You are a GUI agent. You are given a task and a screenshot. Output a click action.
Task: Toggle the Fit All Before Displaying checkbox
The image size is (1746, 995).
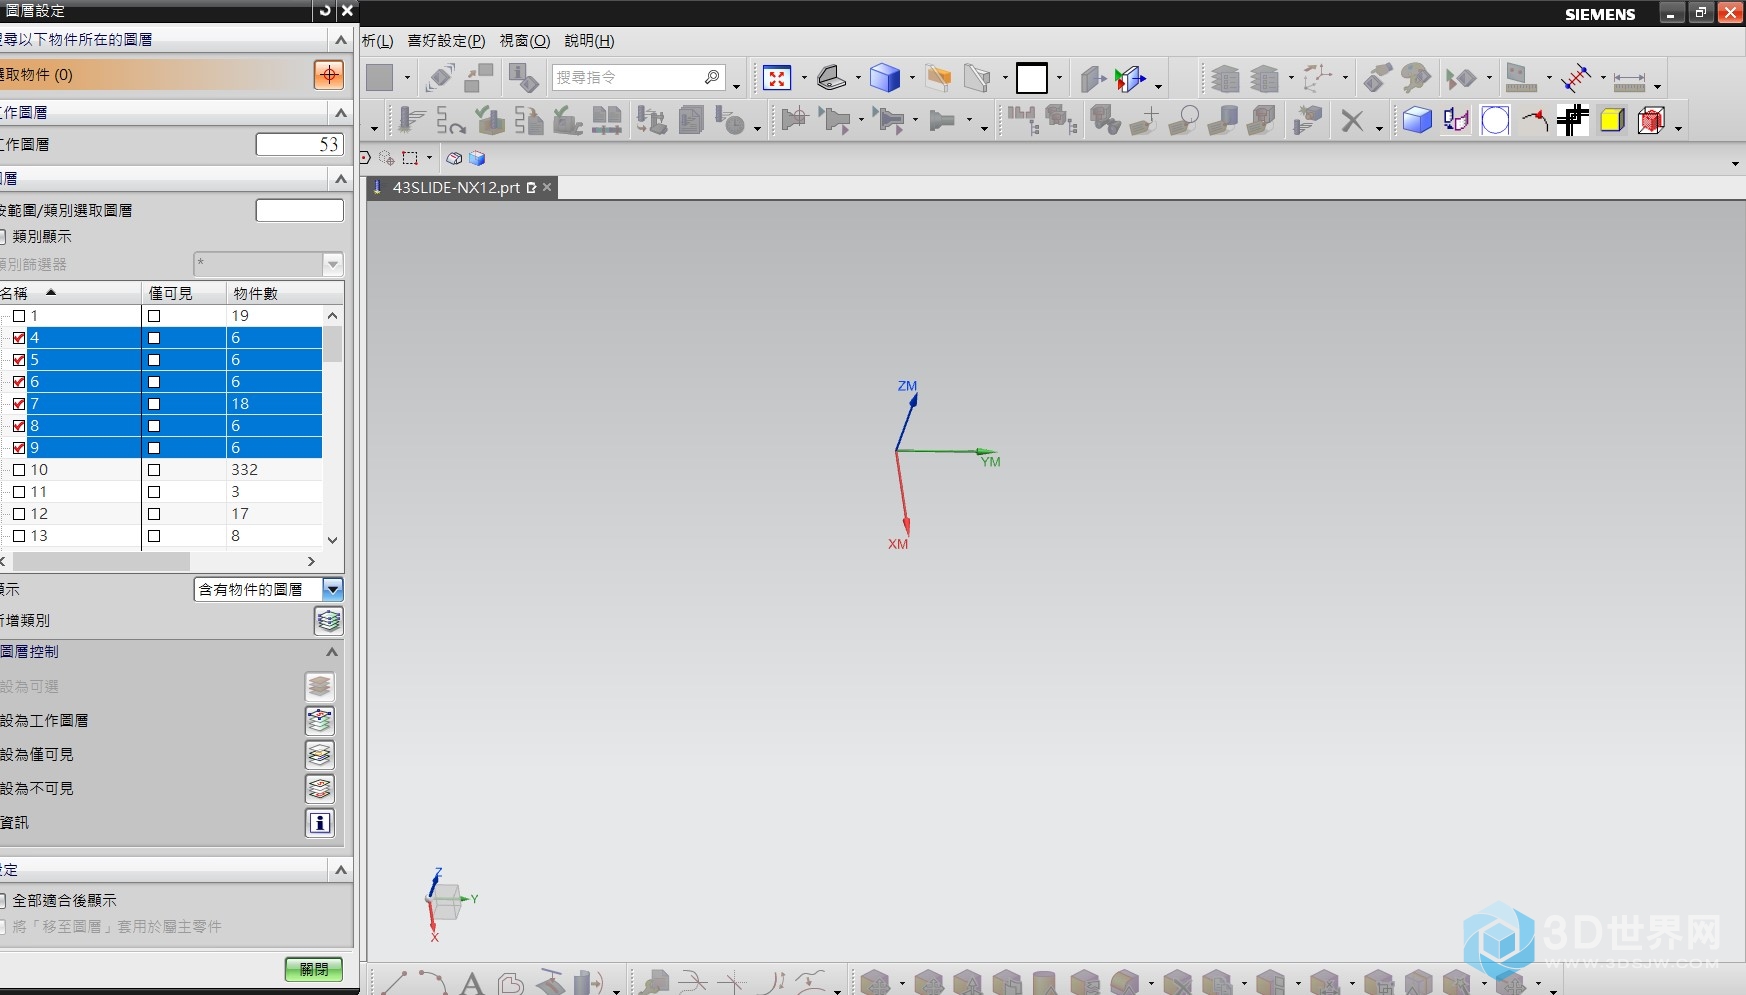point(3,900)
